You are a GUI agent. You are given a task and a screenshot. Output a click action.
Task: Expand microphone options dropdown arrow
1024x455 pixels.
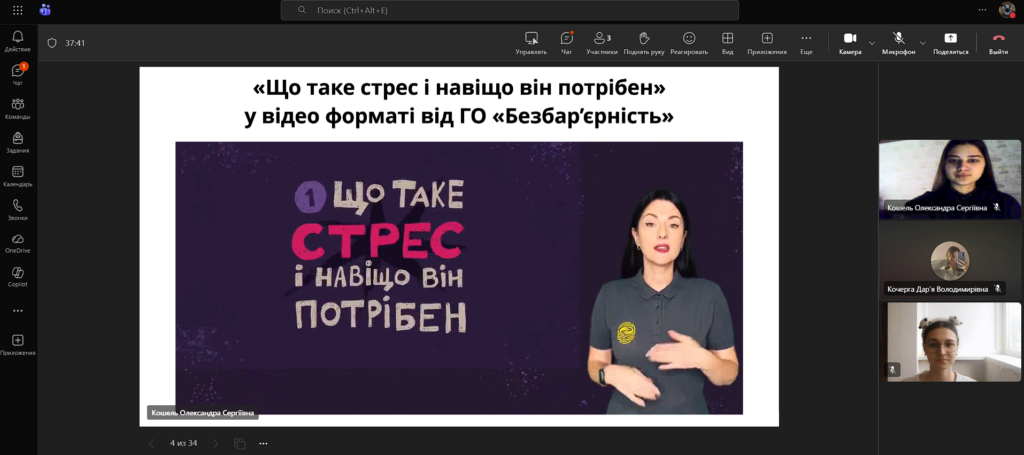(x=922, y=43)
